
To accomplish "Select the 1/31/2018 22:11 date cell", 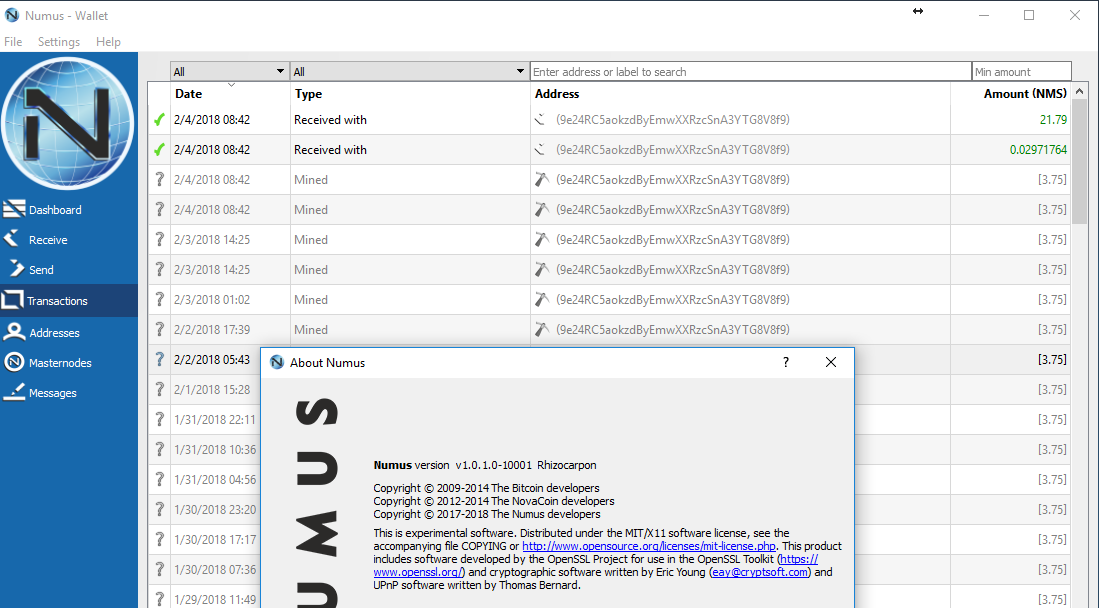I will [215, 419].
